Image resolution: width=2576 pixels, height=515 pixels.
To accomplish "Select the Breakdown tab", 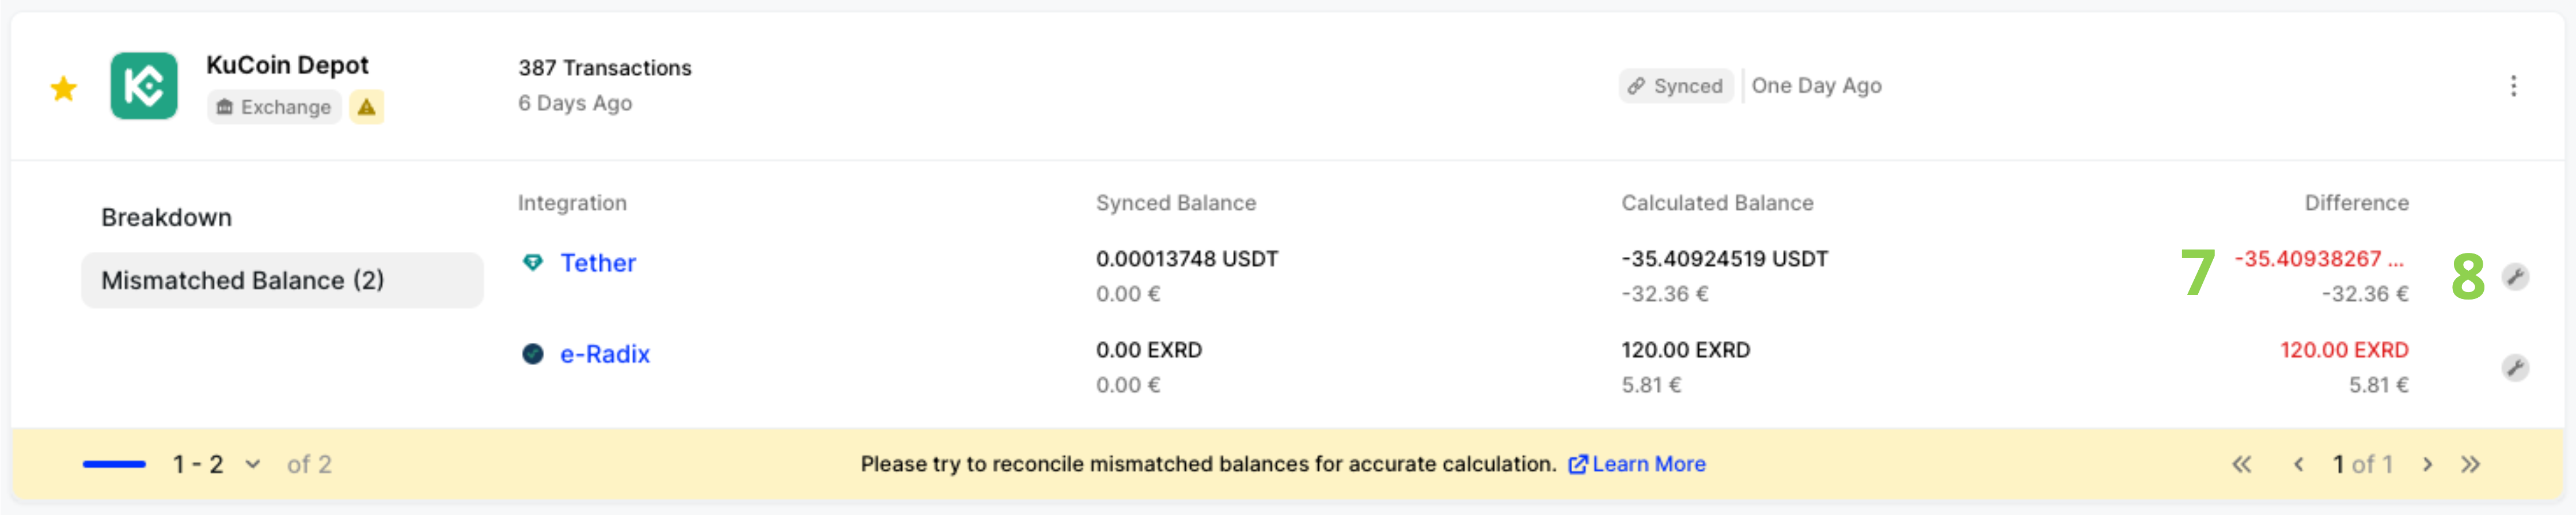I will click(166, 217).
